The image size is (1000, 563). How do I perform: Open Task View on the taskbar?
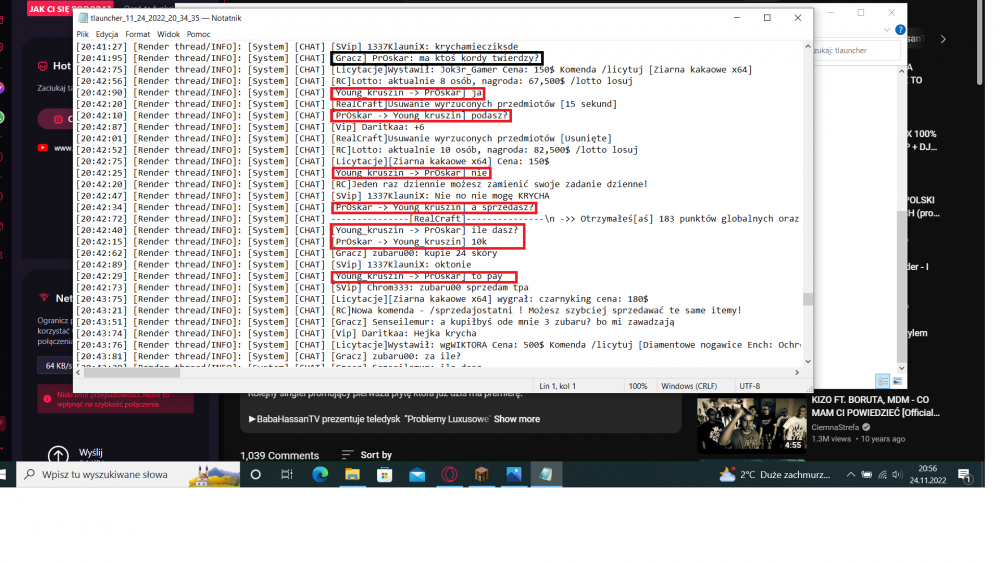pyautogui.click(x=287, y=475)
